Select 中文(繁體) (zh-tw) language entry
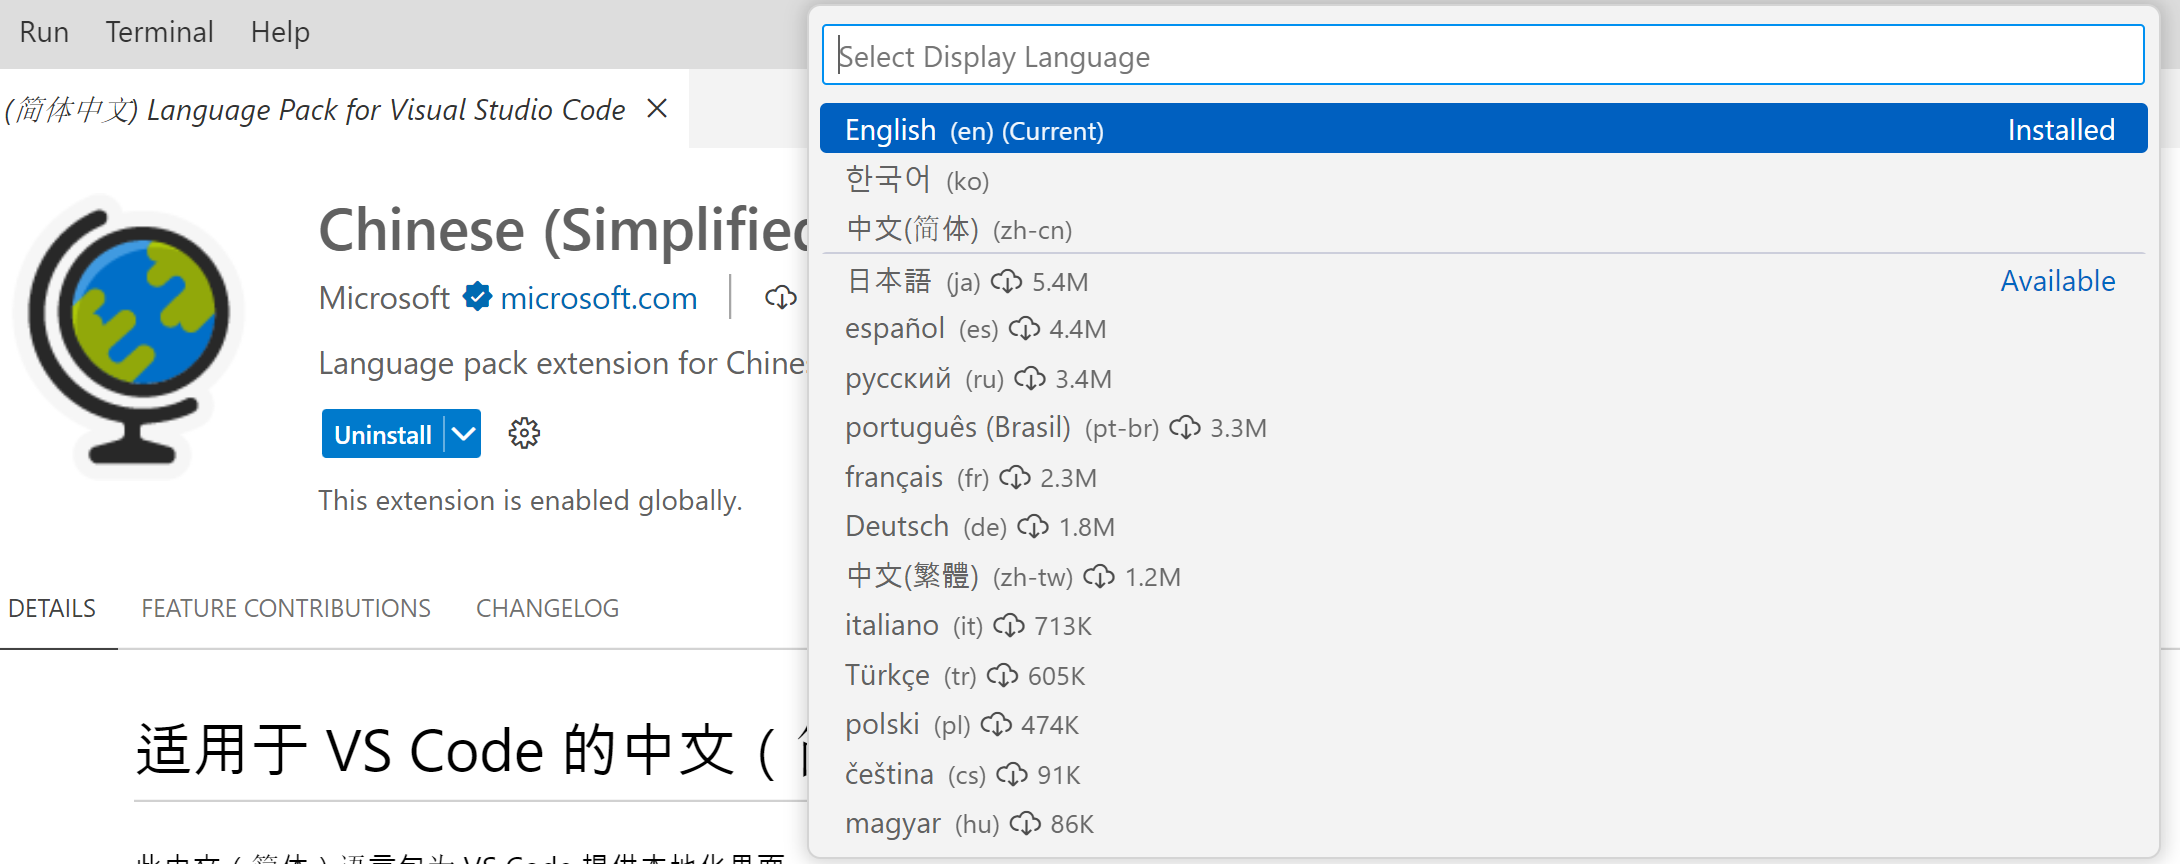This screenshot has height=864, width=2180. click(x=1483, y=577)
